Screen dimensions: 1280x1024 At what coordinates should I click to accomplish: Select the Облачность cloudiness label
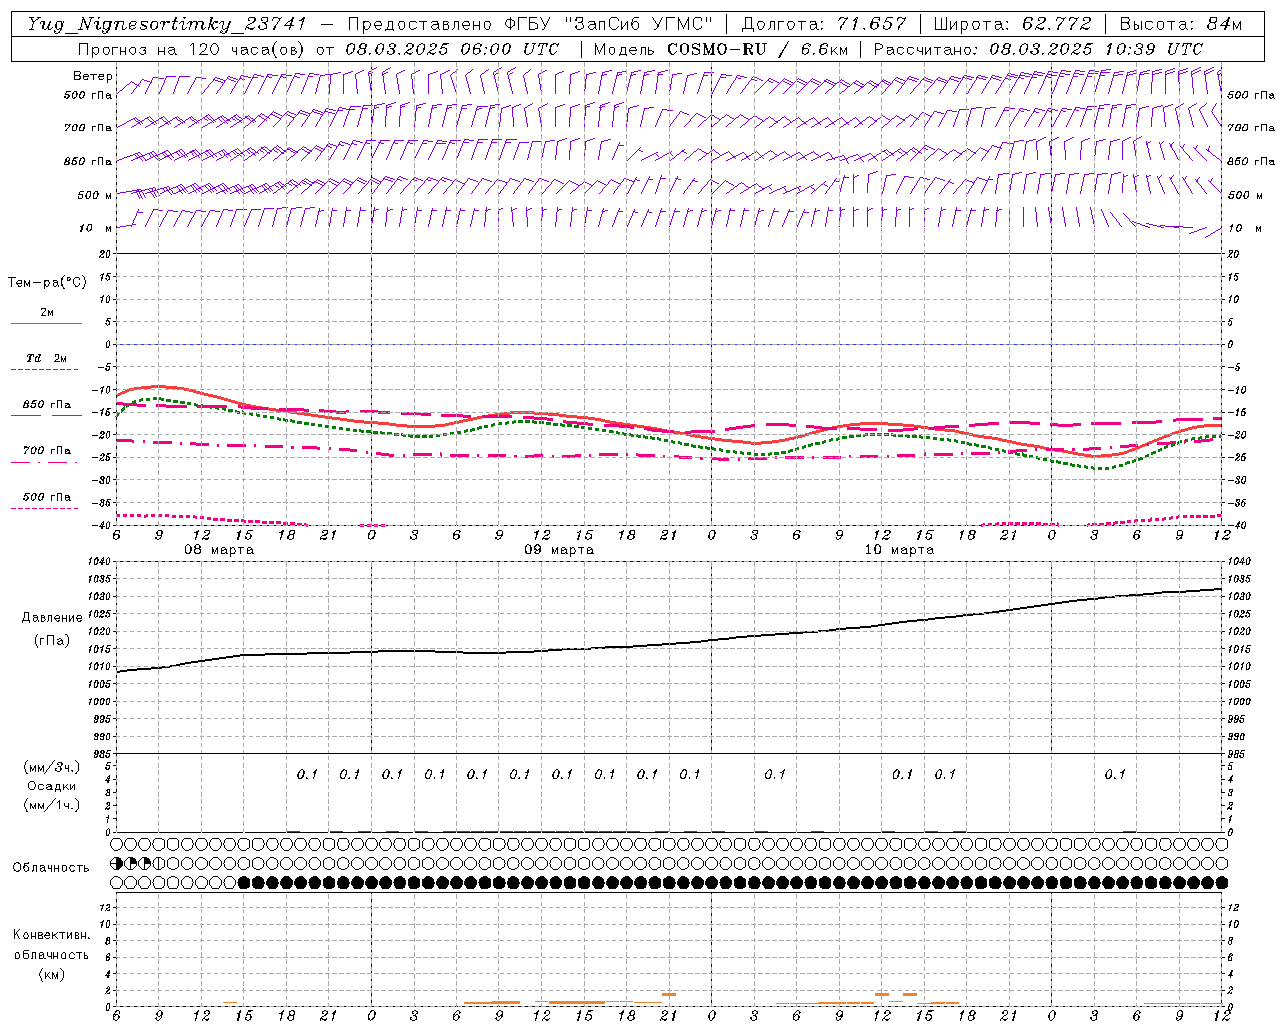50,867
